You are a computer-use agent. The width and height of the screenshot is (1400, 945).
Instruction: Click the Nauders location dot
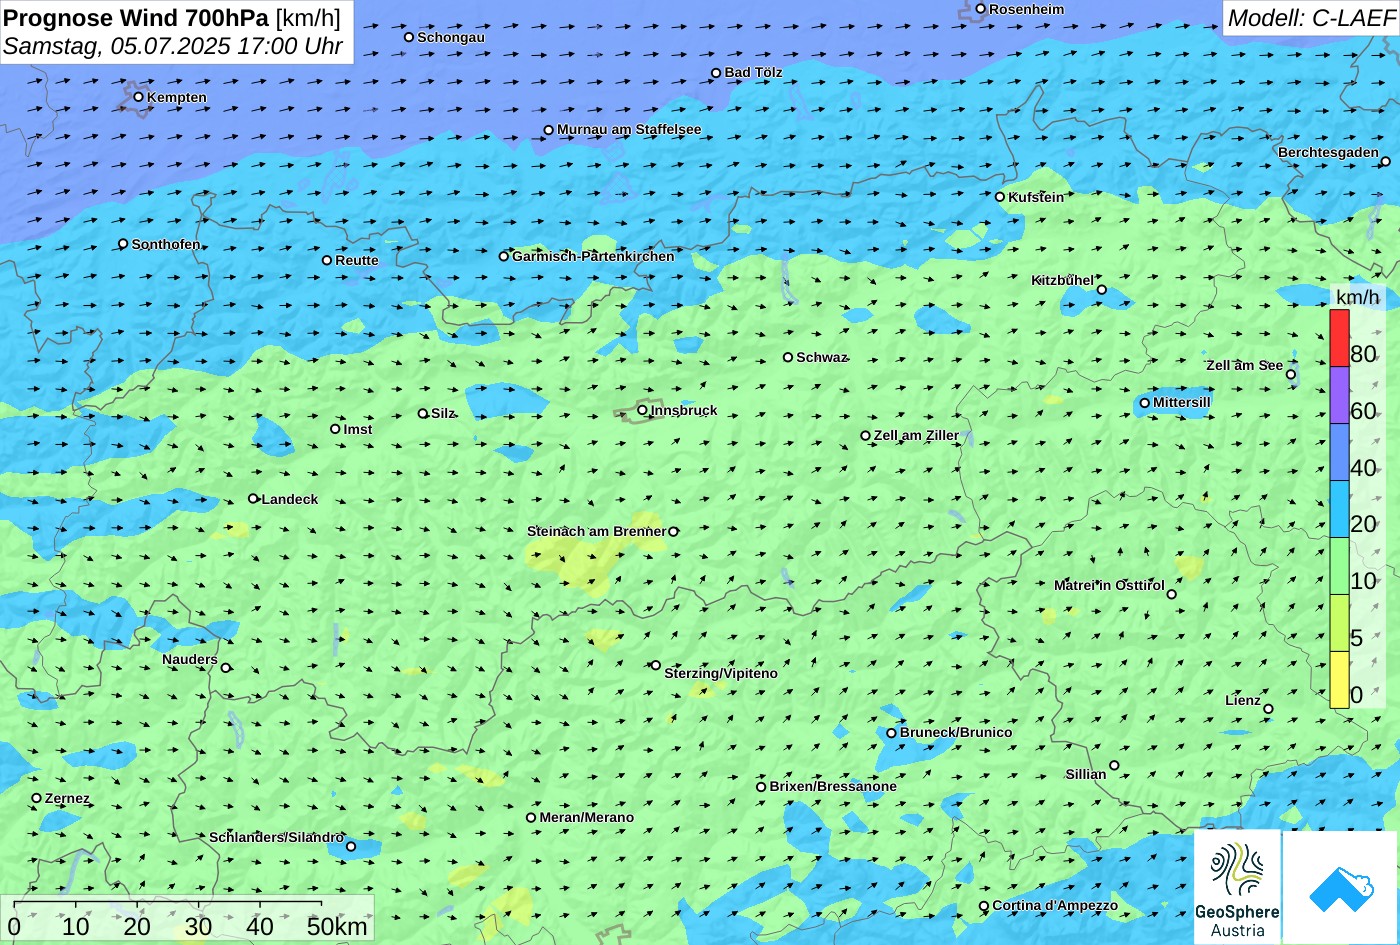226,668
